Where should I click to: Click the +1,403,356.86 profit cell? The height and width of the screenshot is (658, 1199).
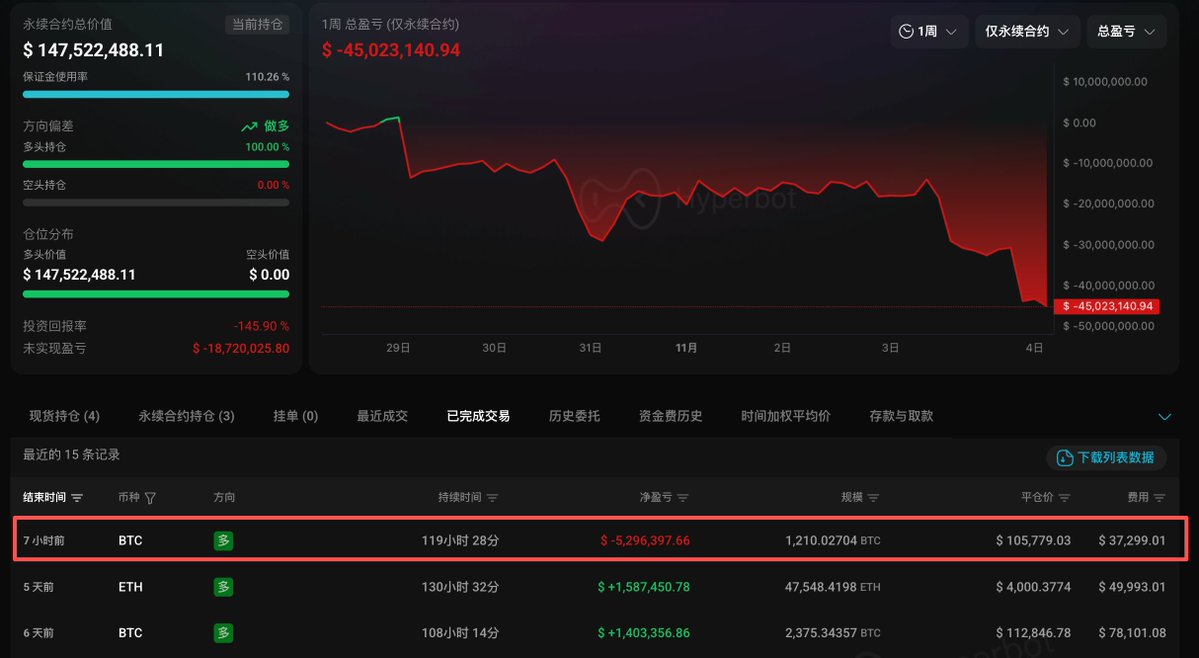coord(643,633)
